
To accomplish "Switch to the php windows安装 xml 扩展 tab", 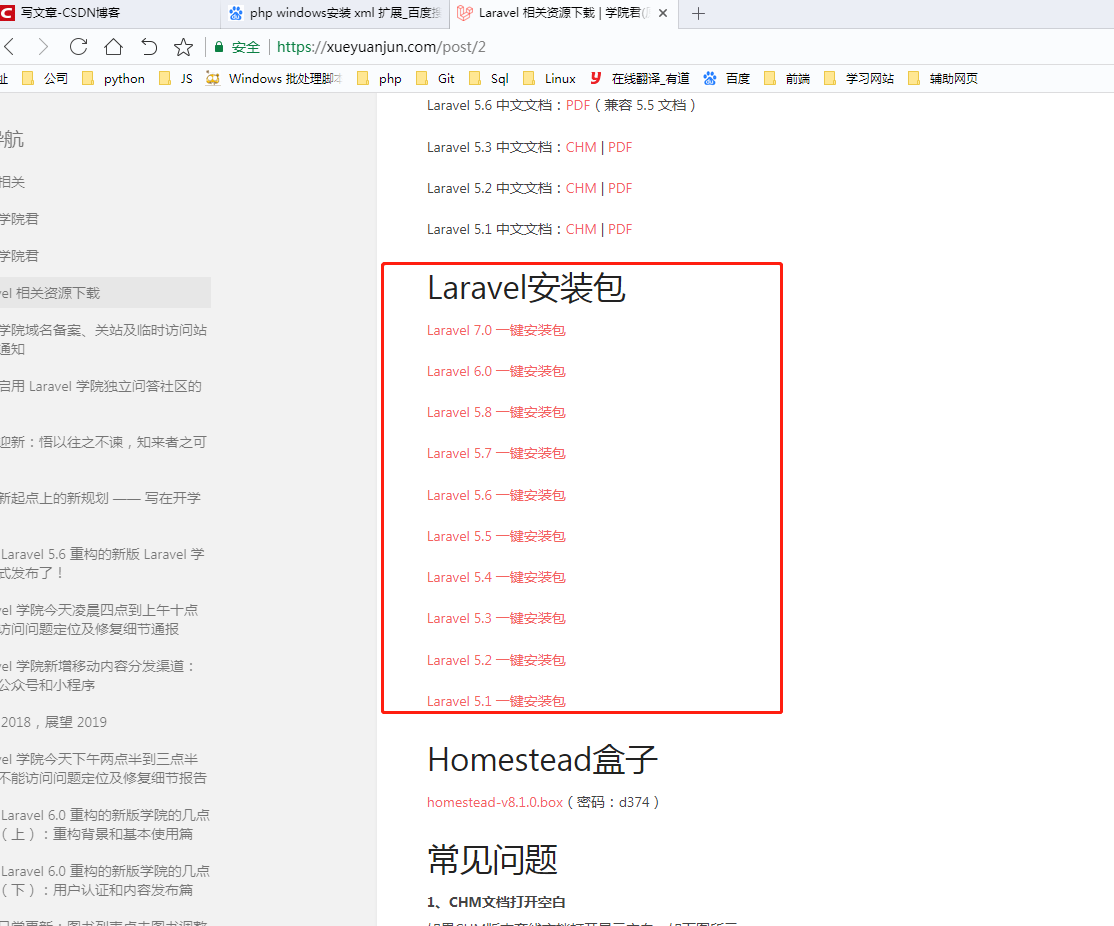I will (335, 13).
